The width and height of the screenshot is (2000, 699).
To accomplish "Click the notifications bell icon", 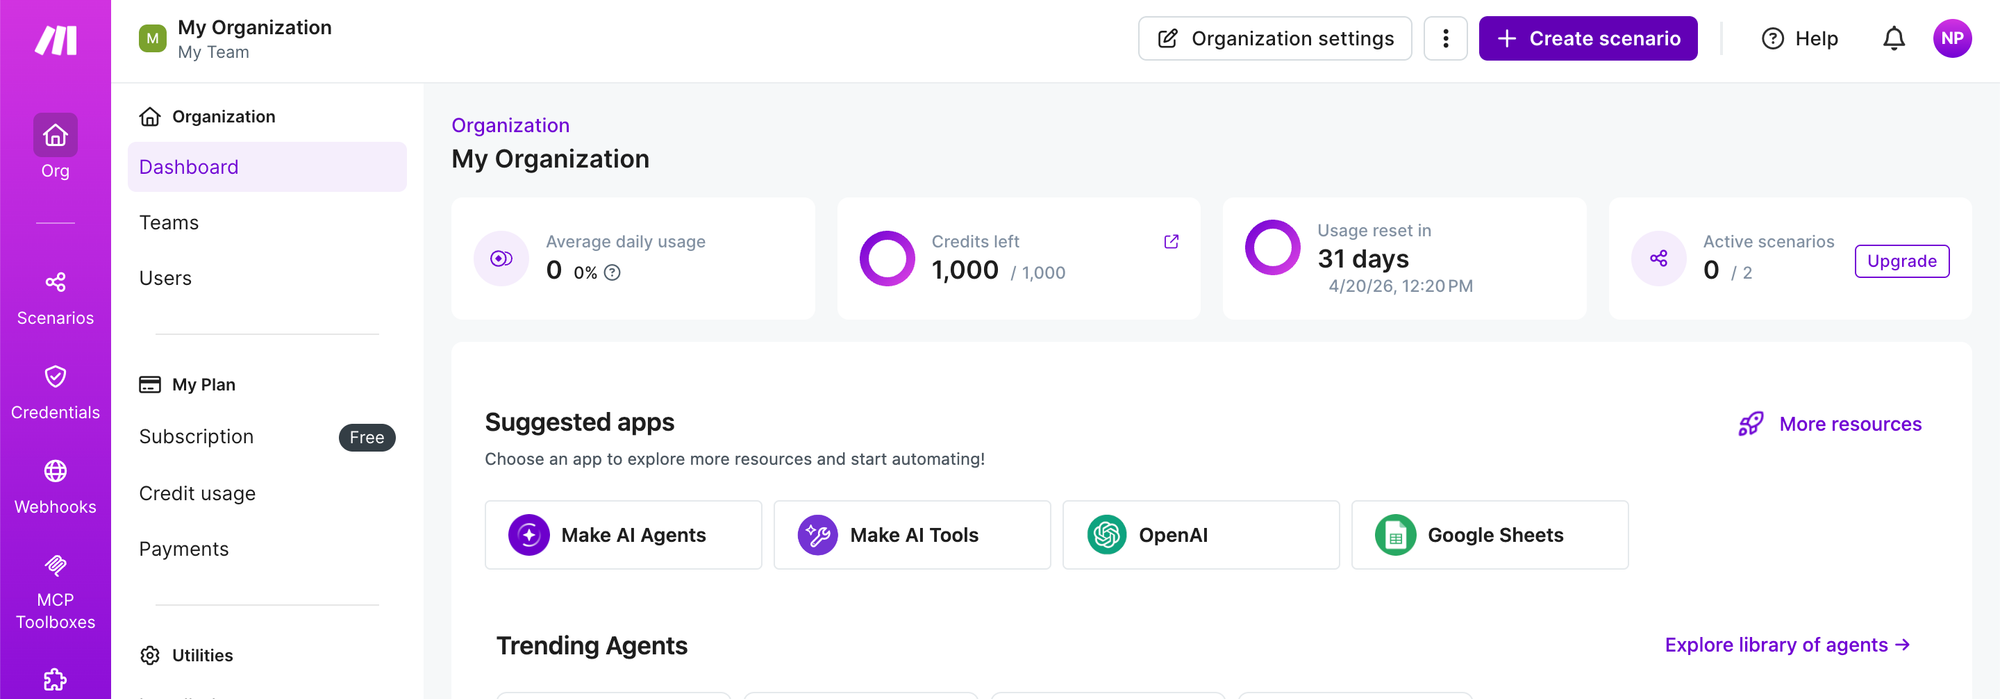I will click(x=1893, y=39).
